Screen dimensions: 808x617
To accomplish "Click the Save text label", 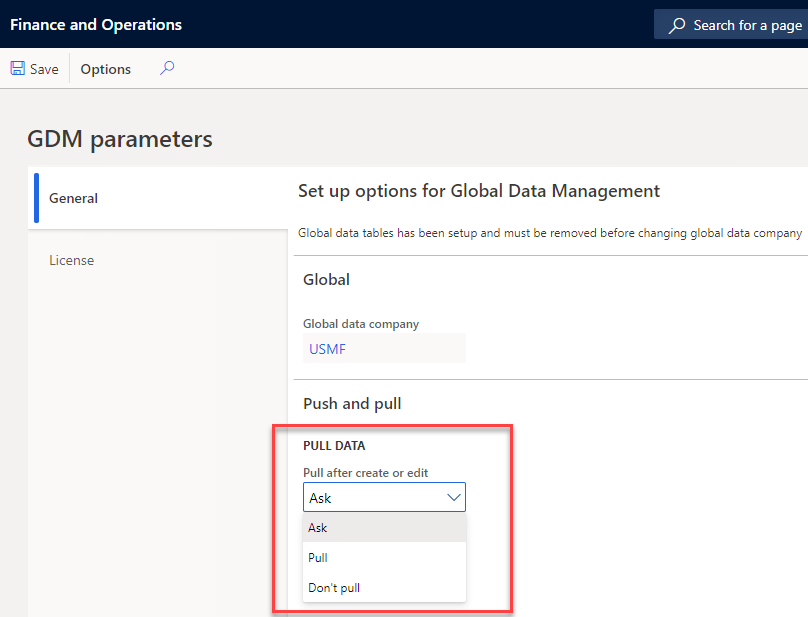I will pos(44,68).
